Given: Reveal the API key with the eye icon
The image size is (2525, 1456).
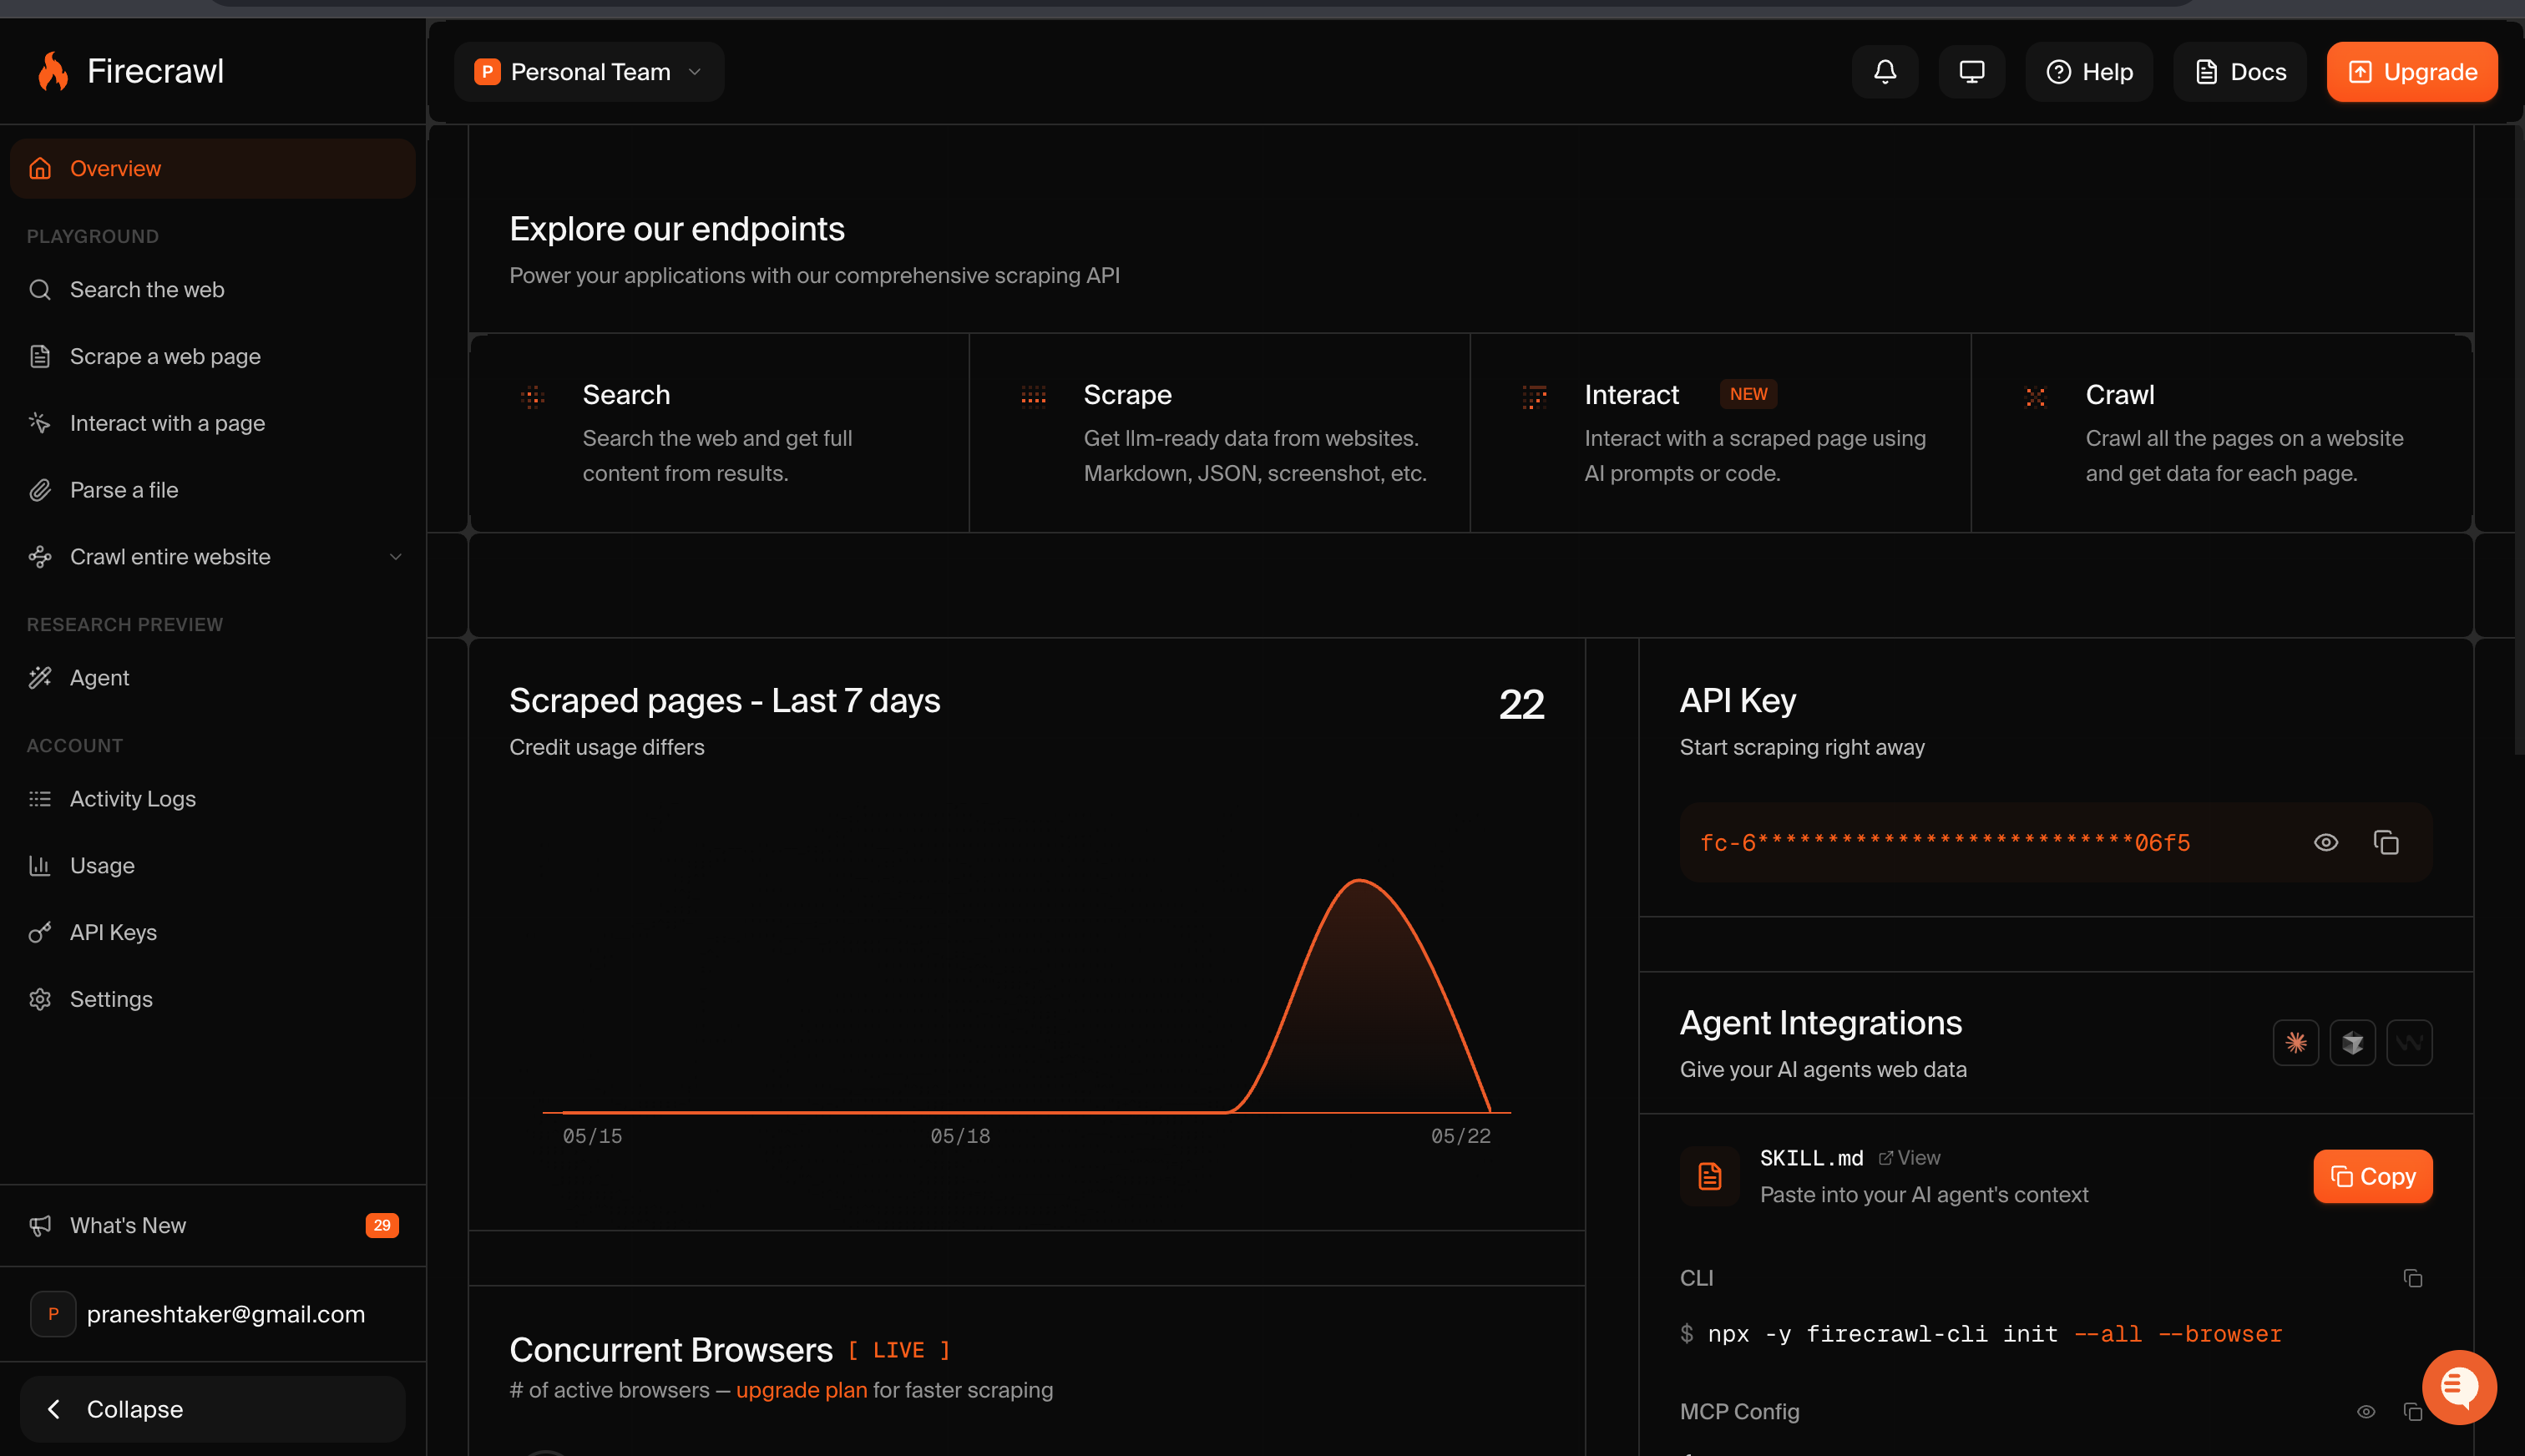Looking at the screenshot, I should 2326,843.
